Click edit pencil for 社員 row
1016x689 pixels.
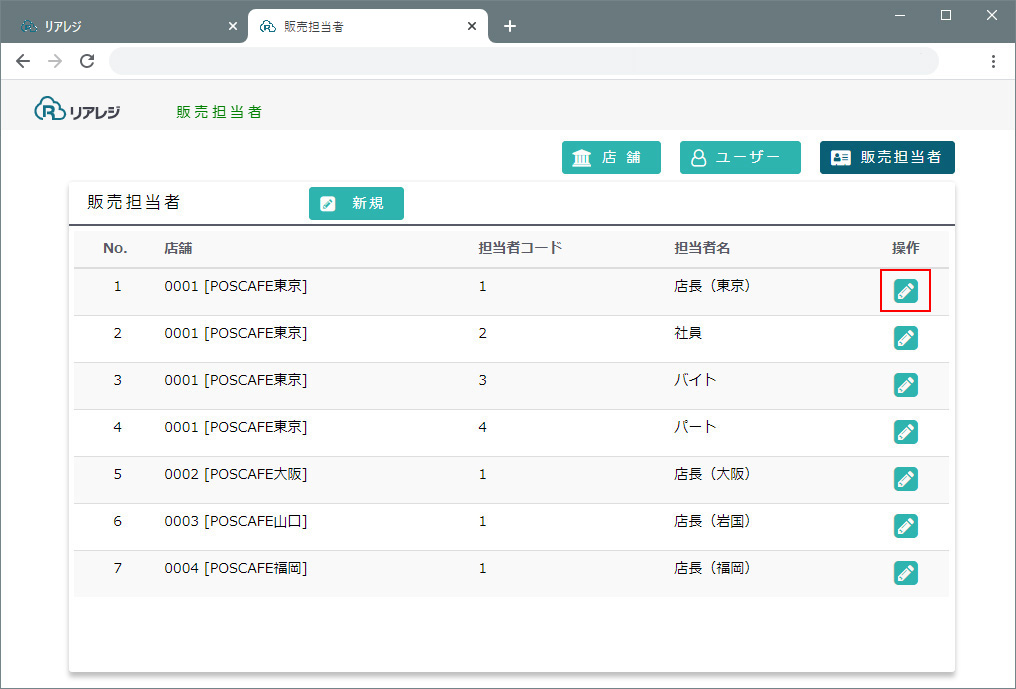point(905,338)
